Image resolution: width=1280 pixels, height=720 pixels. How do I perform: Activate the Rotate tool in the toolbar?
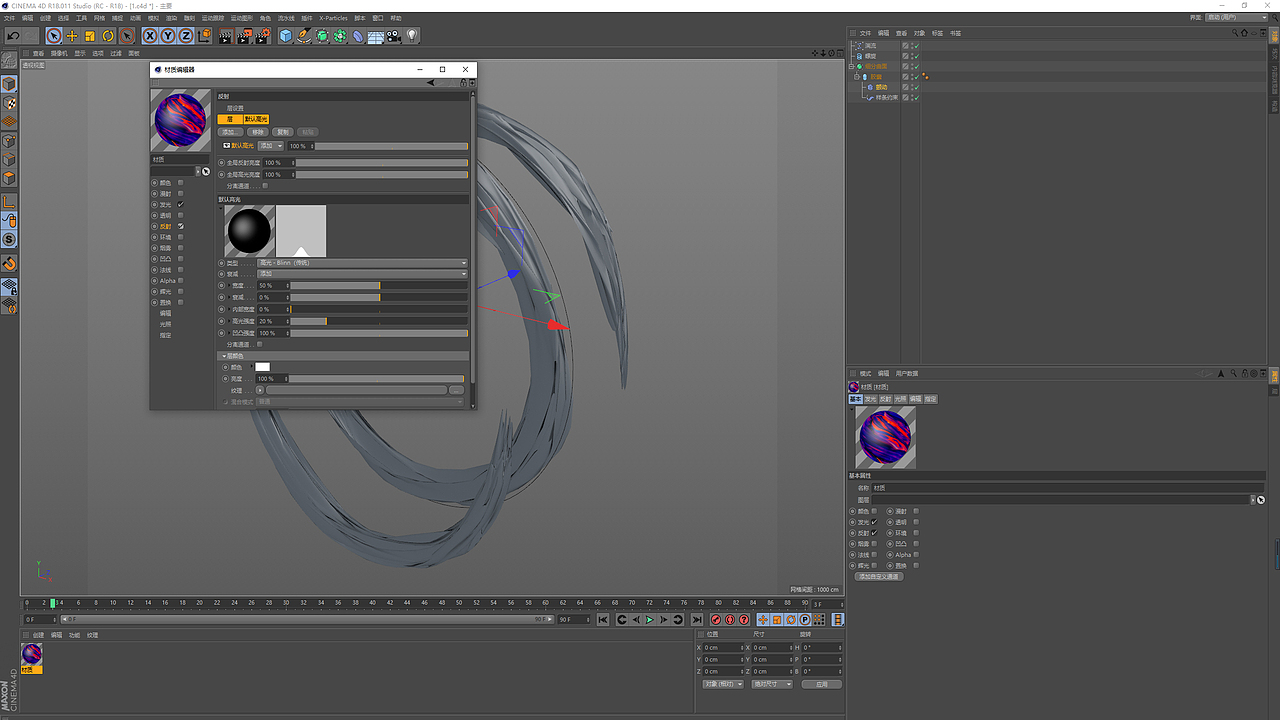click(x=108, y=36)
